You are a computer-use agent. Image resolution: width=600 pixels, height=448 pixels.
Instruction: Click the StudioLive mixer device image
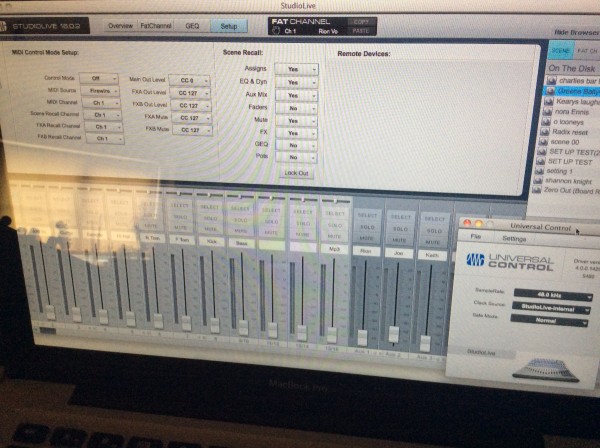point(547,370)
